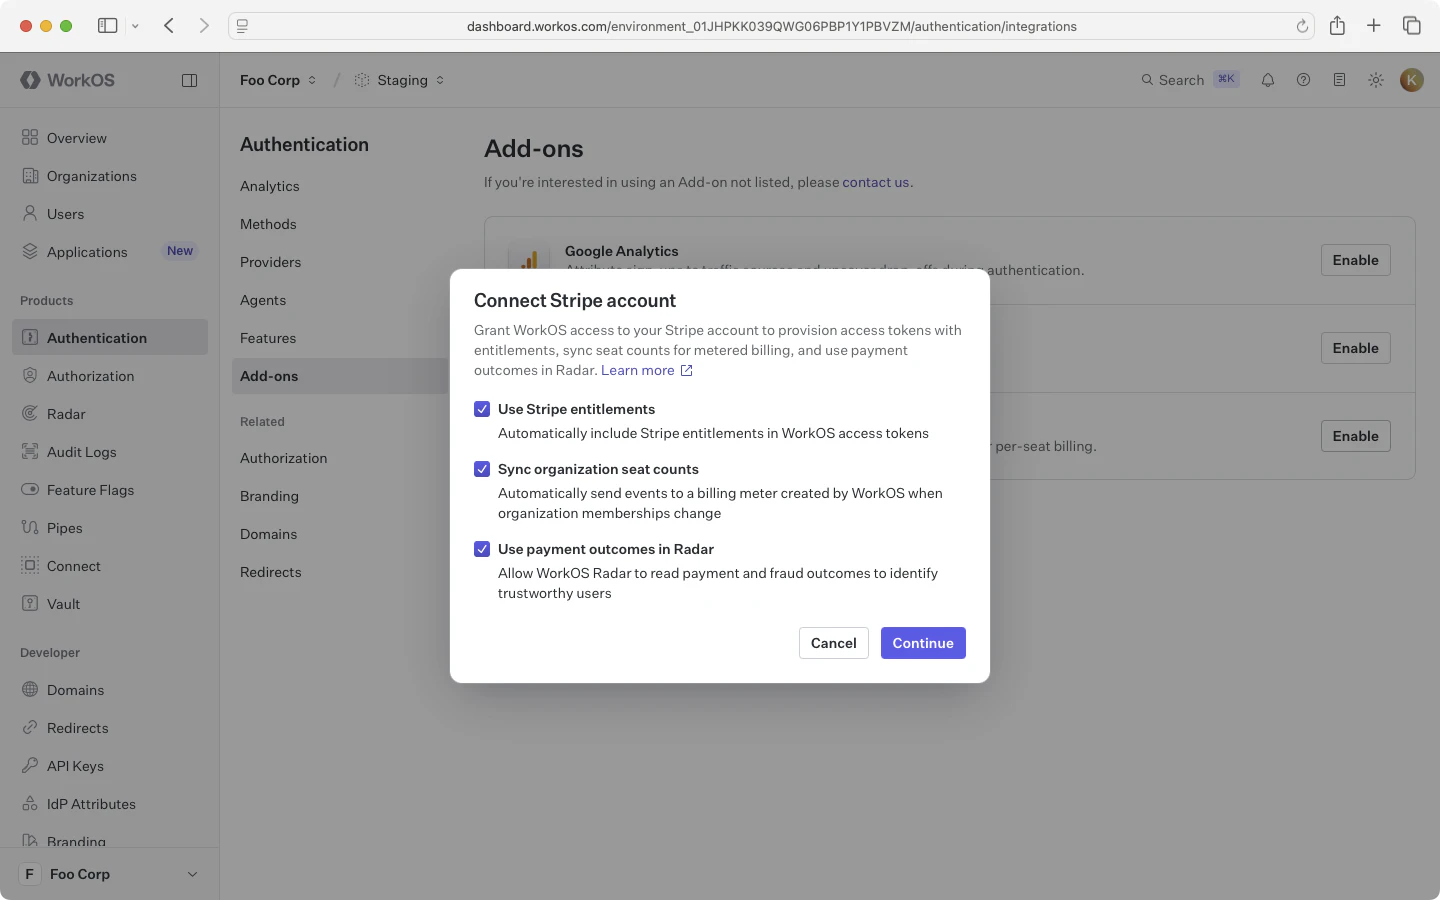Click the IdP Attributes icon

(x=30, y=804)
